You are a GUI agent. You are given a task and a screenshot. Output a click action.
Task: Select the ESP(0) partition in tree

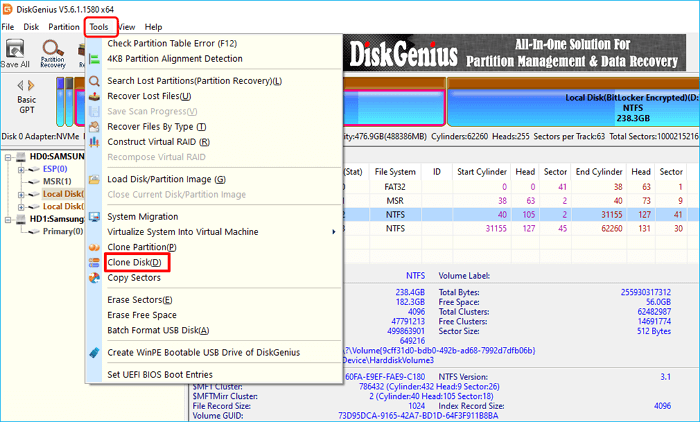click(55, 169)
